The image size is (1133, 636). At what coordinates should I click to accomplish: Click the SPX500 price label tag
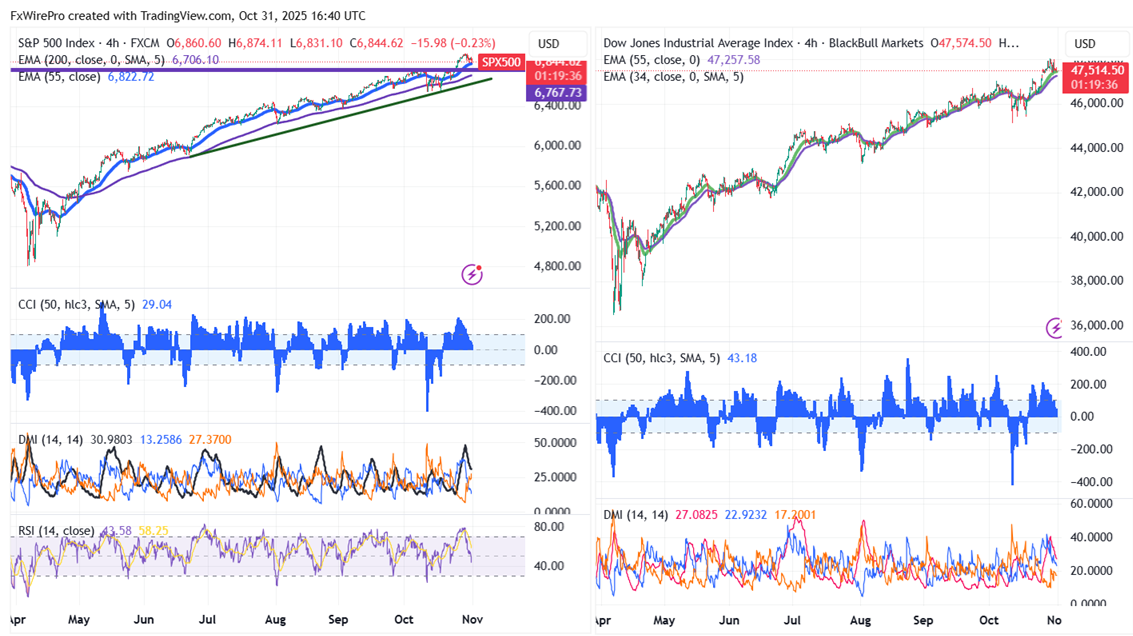(501, 62)
